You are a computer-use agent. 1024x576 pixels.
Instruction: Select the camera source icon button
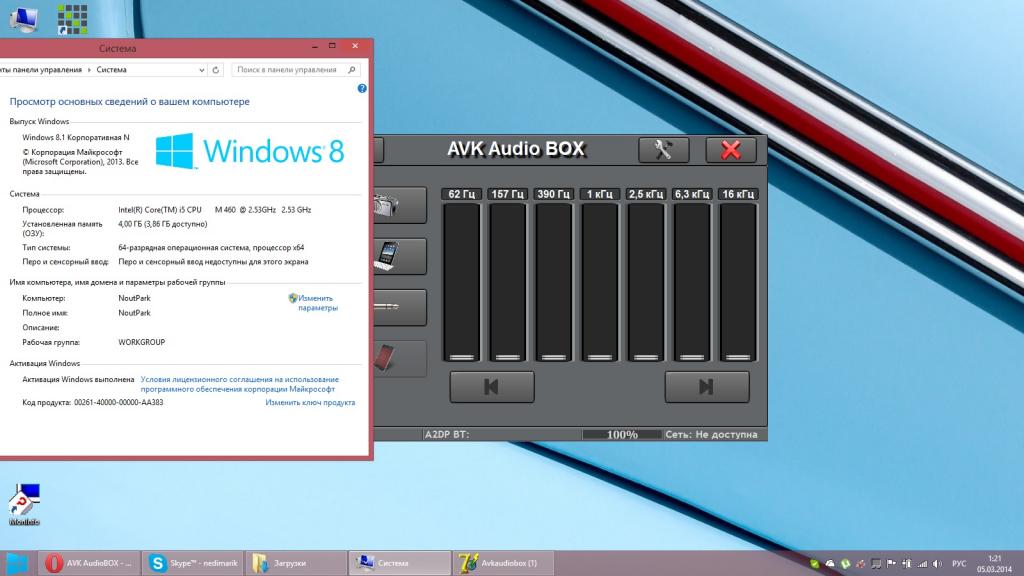[387, 205]
